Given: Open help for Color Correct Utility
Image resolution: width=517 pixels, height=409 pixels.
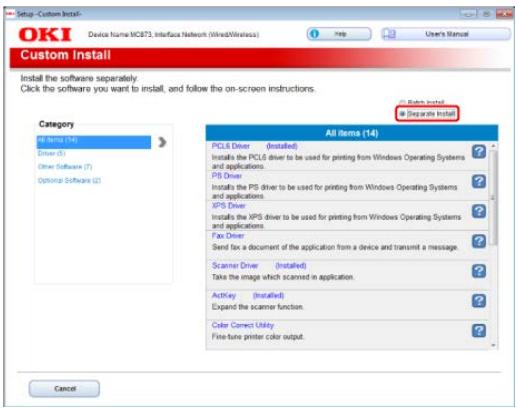Looking at the screenshot, I should point(479,330).
